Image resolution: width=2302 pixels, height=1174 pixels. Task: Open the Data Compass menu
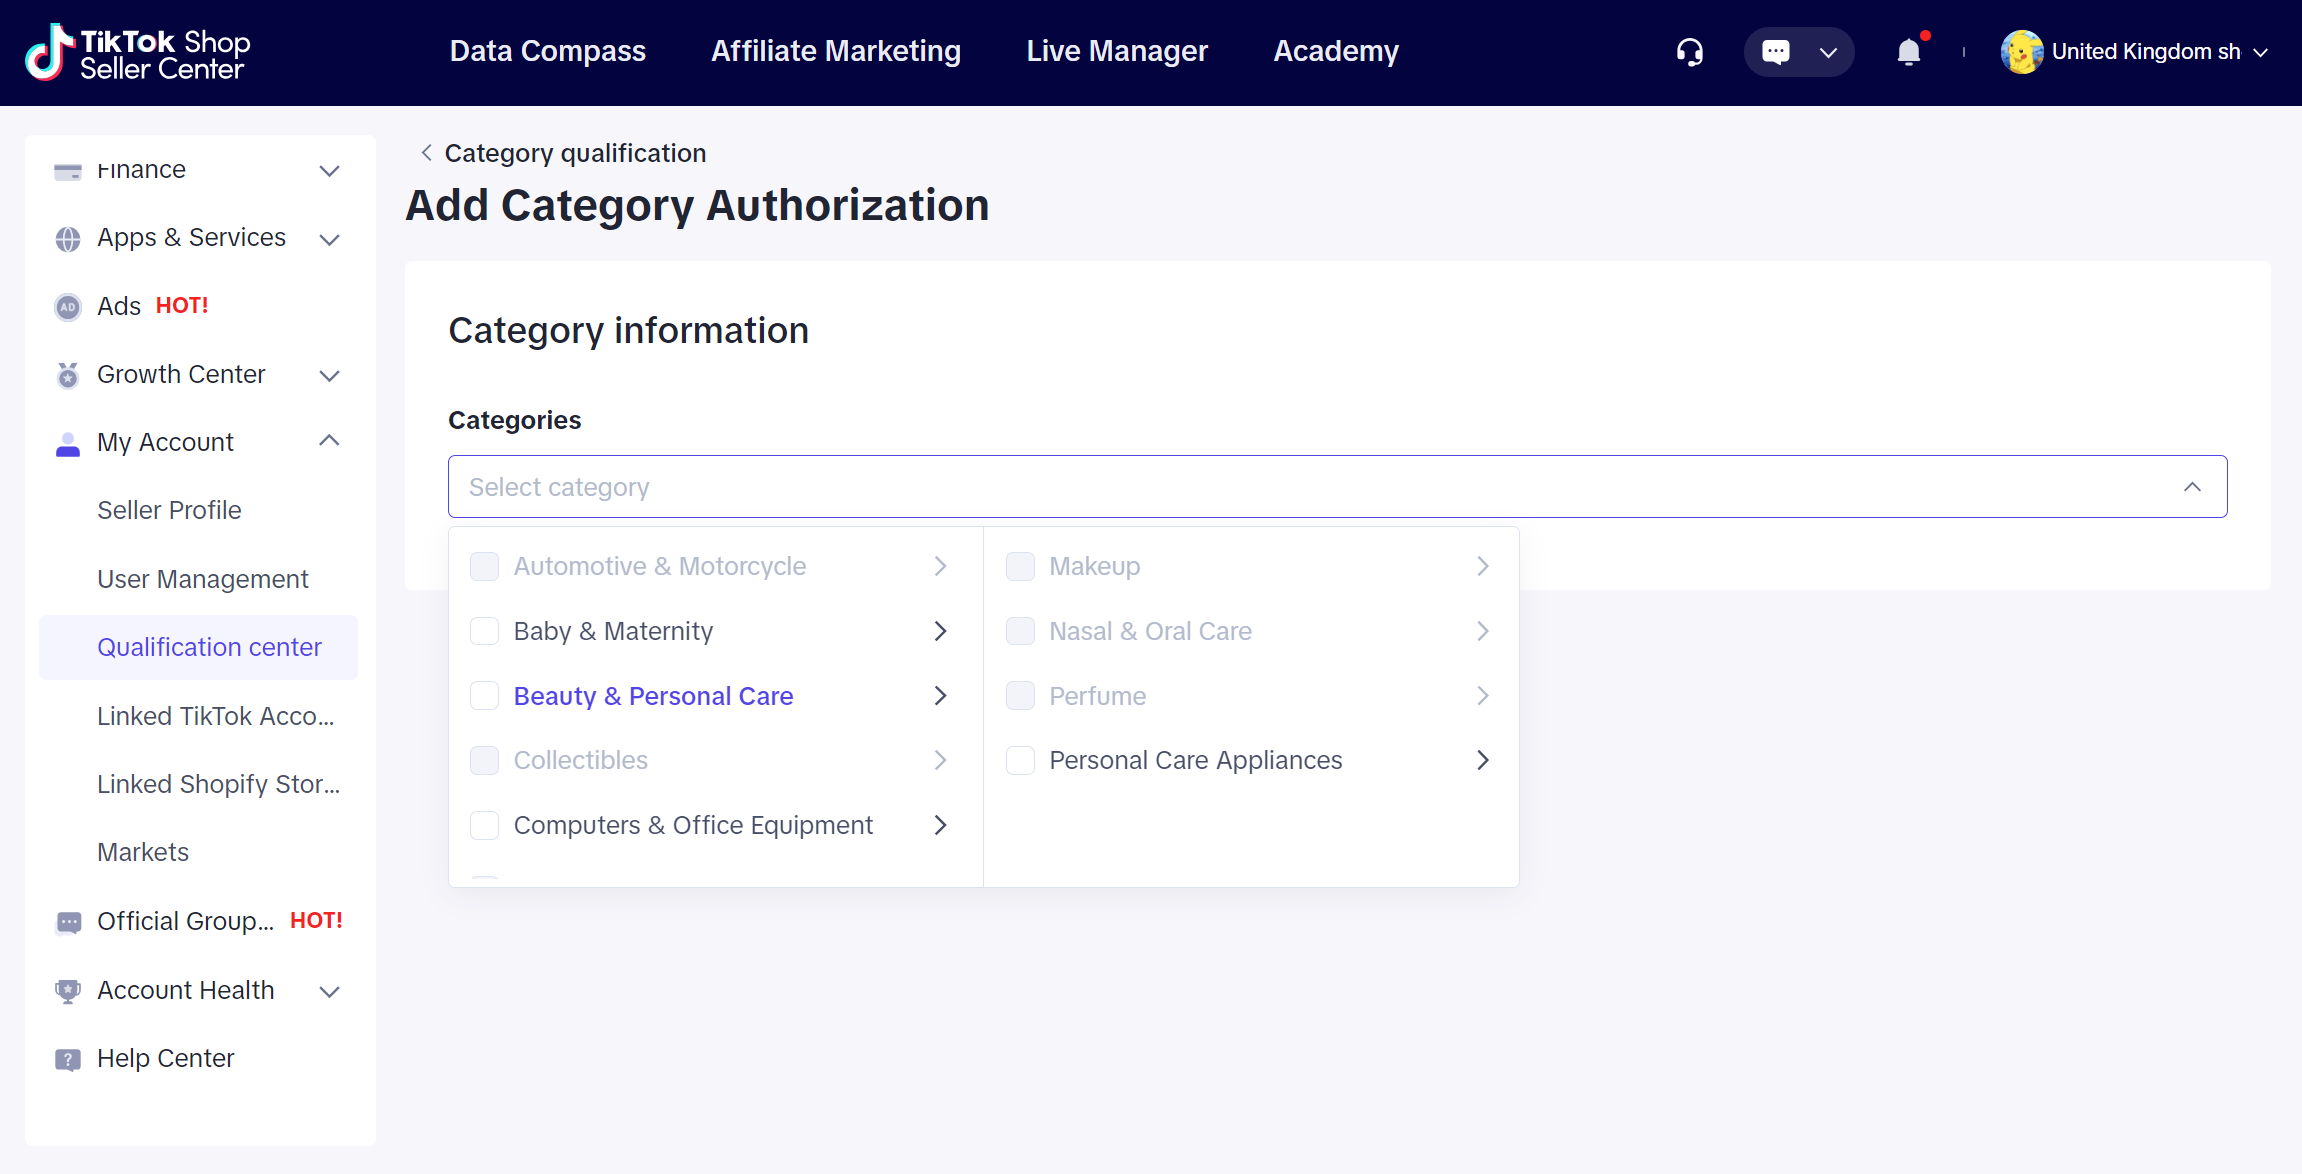click(x=547, y=51)
